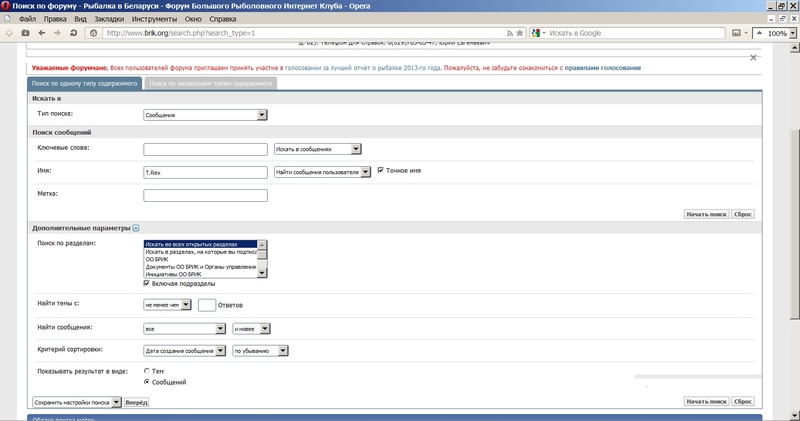The width and height of the screenshot is (800, 421).
Task: Click the browser Forward arrow button
Action: [59, 33]
